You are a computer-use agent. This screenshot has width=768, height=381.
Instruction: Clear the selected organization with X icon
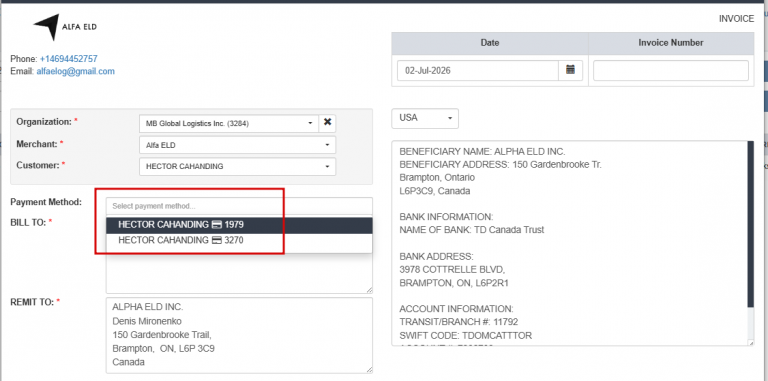(327, 123)
